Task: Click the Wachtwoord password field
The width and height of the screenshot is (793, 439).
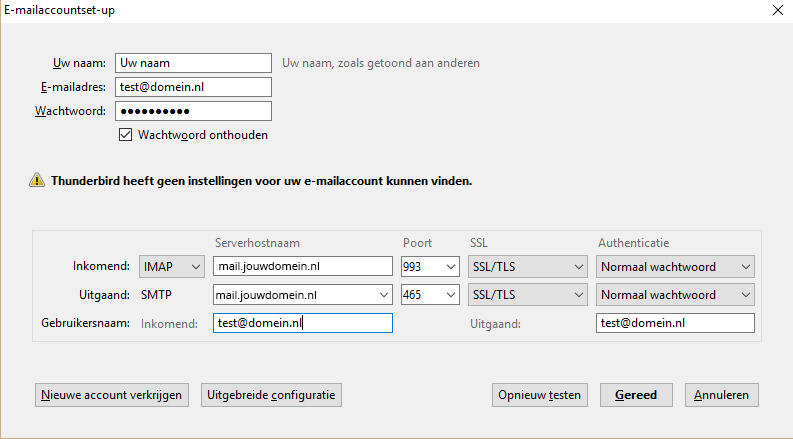Action: (x=193, y=111)
